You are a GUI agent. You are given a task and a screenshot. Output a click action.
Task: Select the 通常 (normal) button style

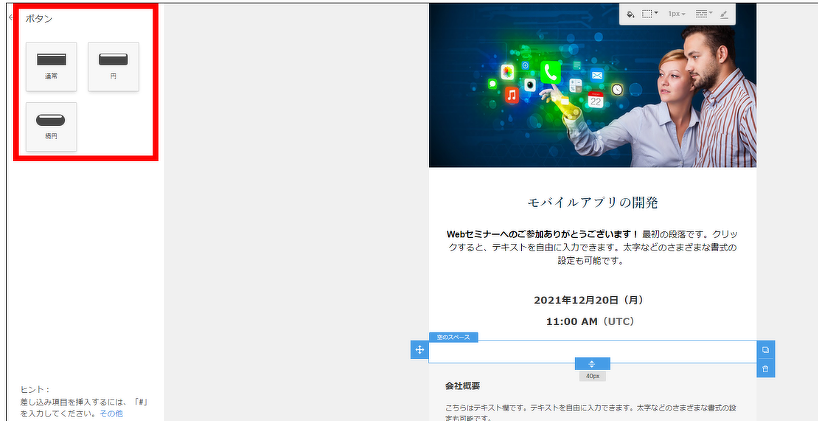[51, 66]
